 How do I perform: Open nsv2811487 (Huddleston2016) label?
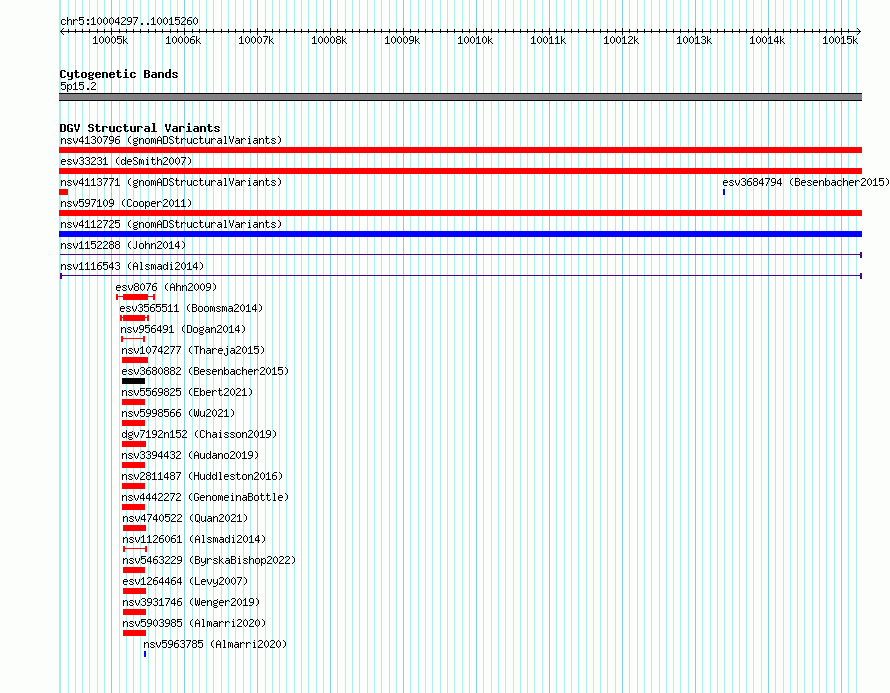click(x=202, y=476)
